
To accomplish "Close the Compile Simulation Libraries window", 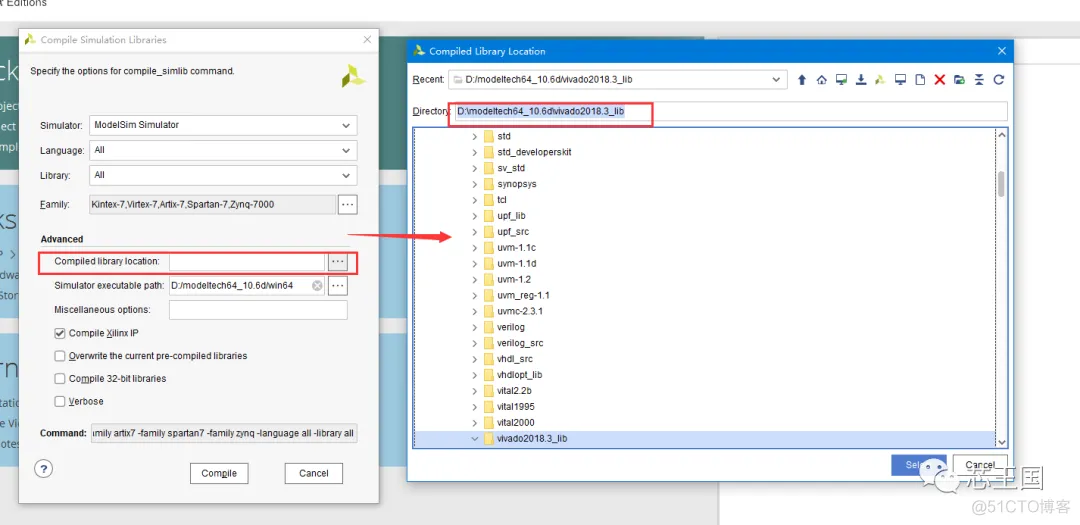I will coord(367,40).
